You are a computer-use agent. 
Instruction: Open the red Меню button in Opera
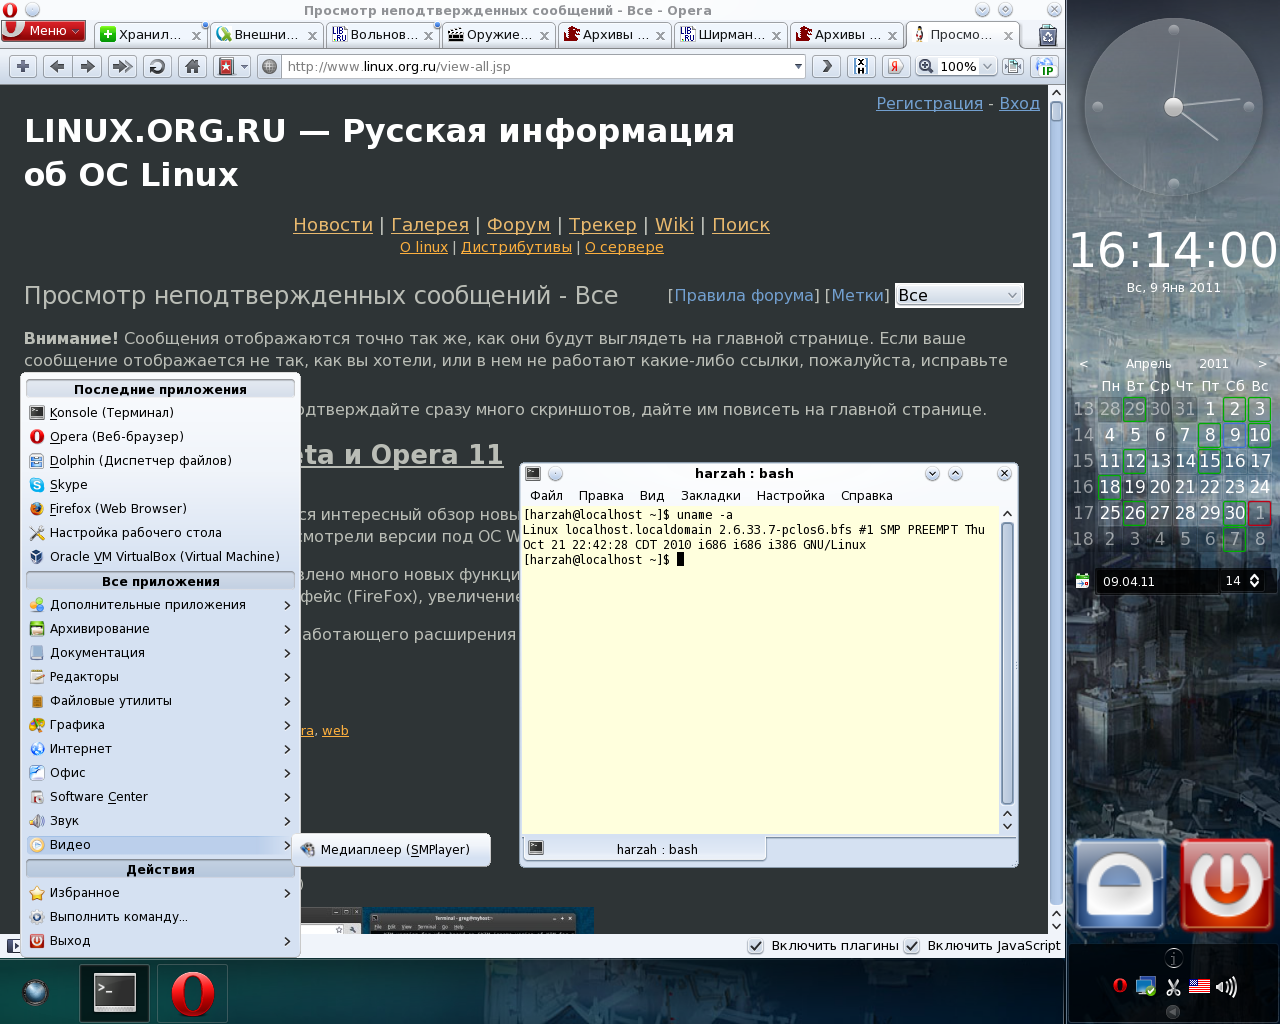coord(43,31)
